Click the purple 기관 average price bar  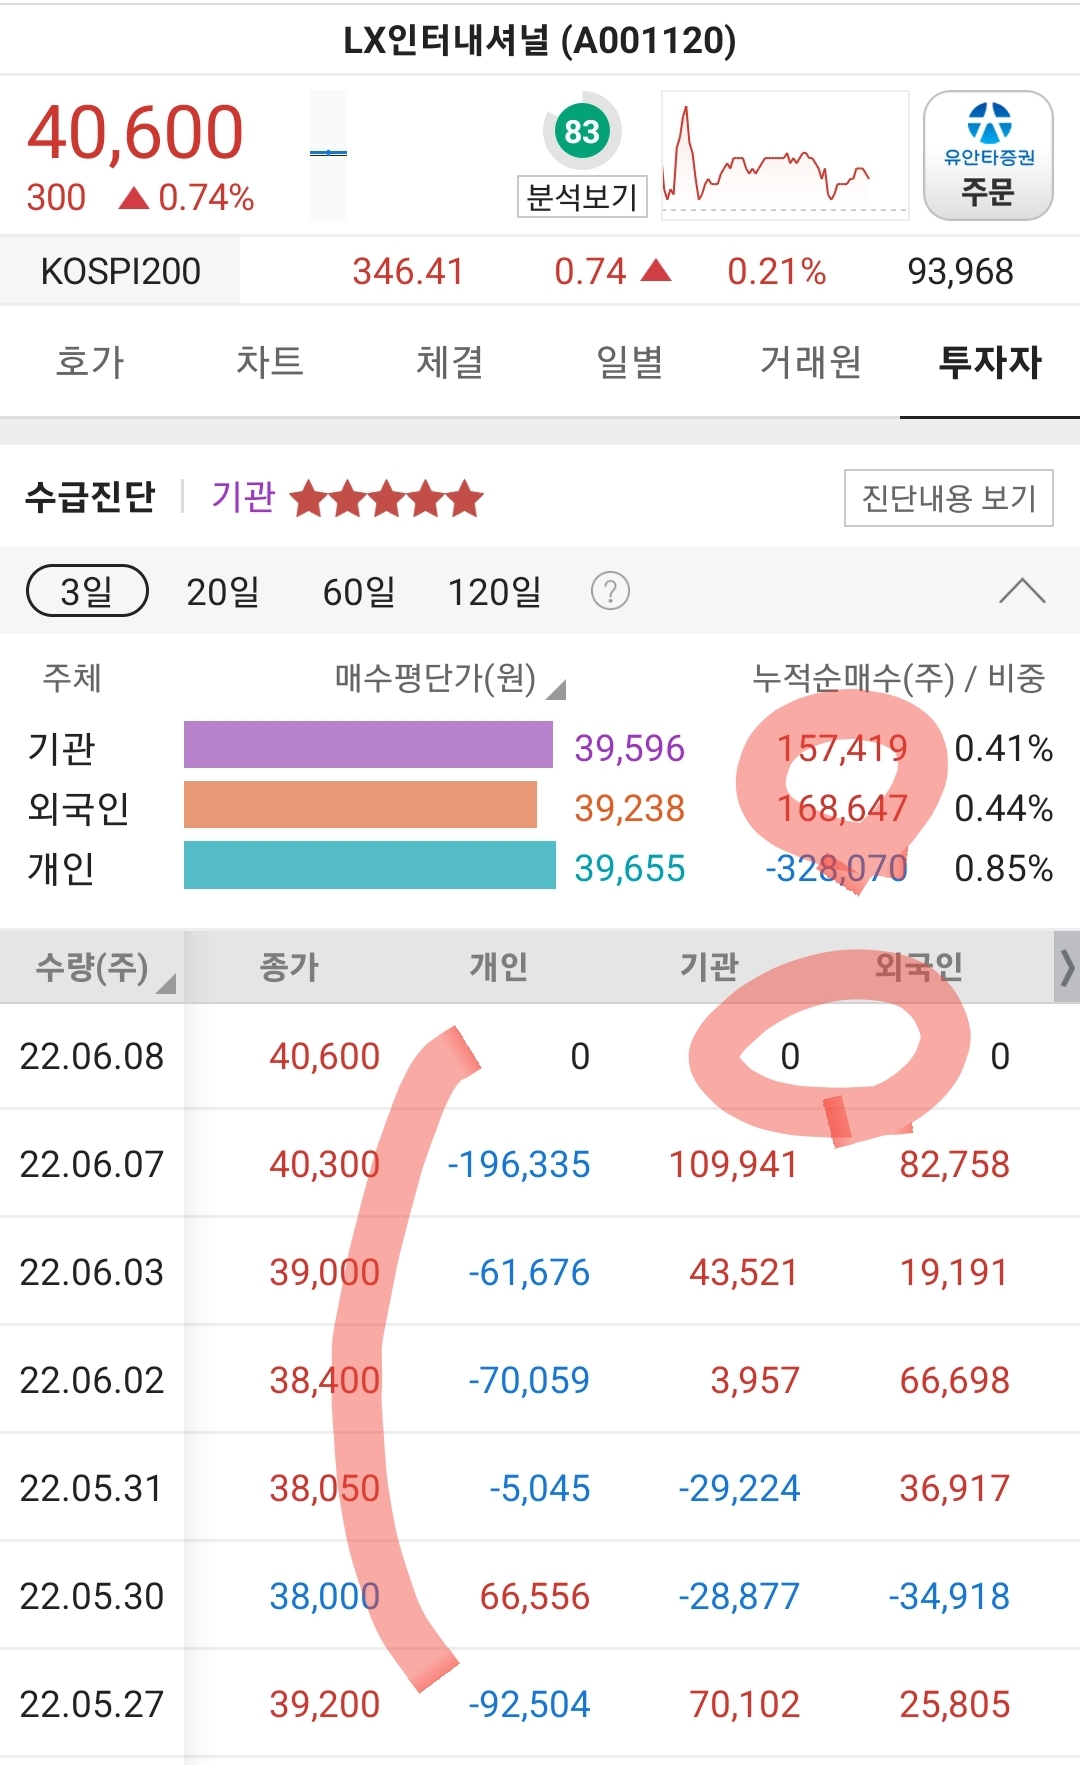coord(368,745)
